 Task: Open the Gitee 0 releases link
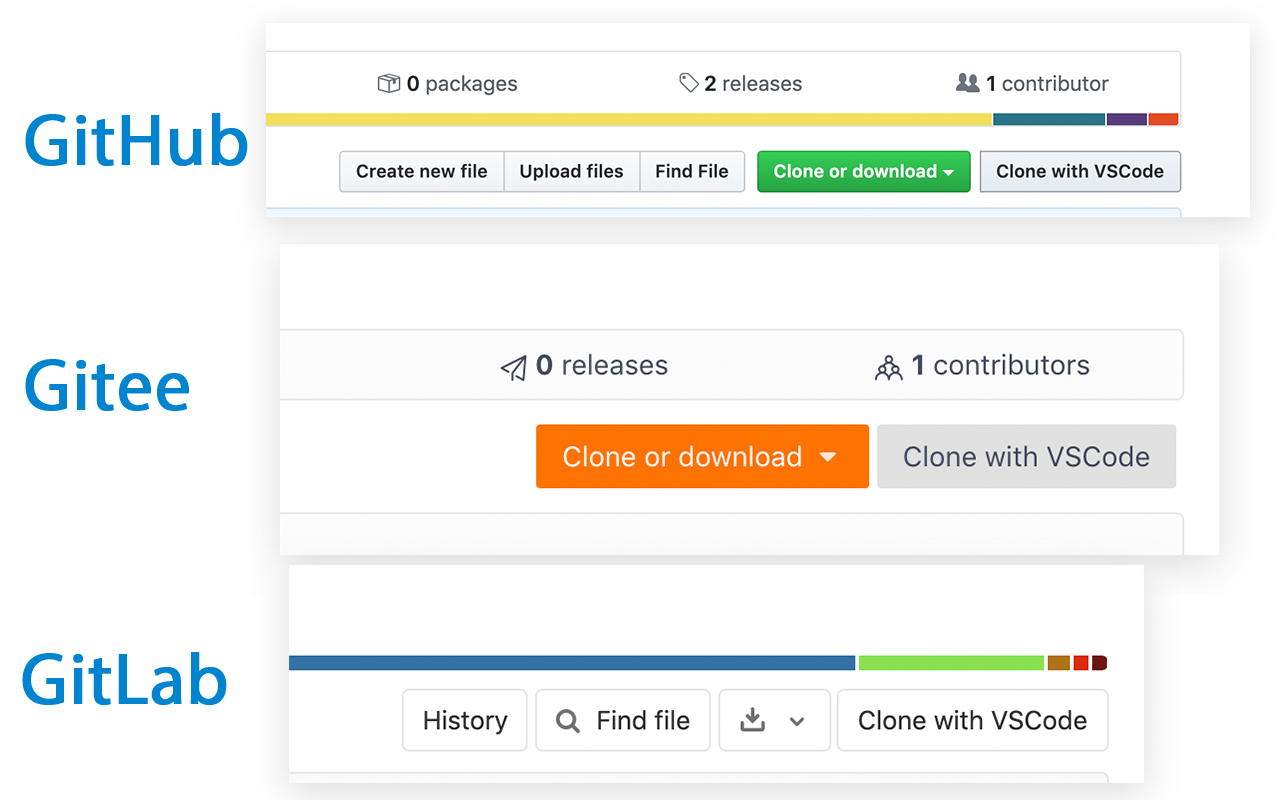point(584,366)
